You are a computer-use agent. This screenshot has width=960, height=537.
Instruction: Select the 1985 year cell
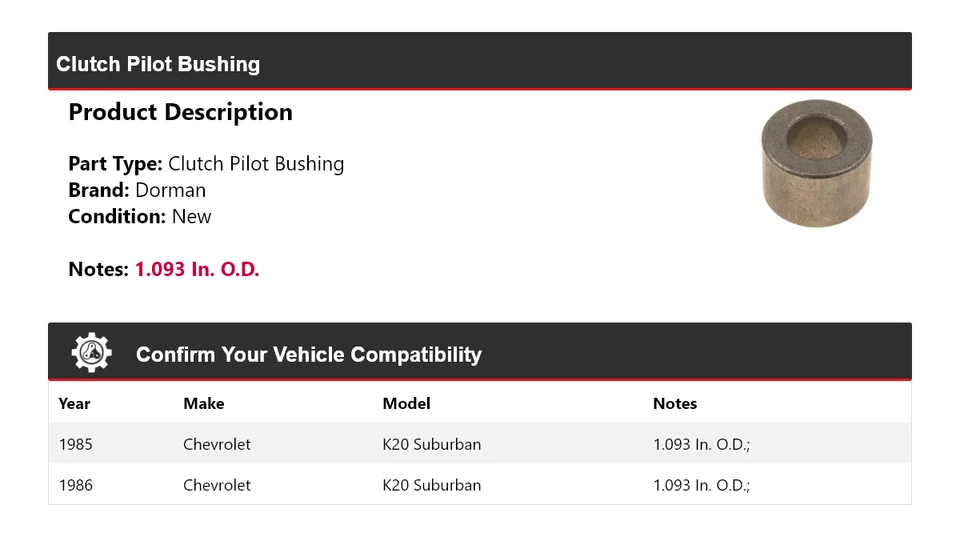76,444
